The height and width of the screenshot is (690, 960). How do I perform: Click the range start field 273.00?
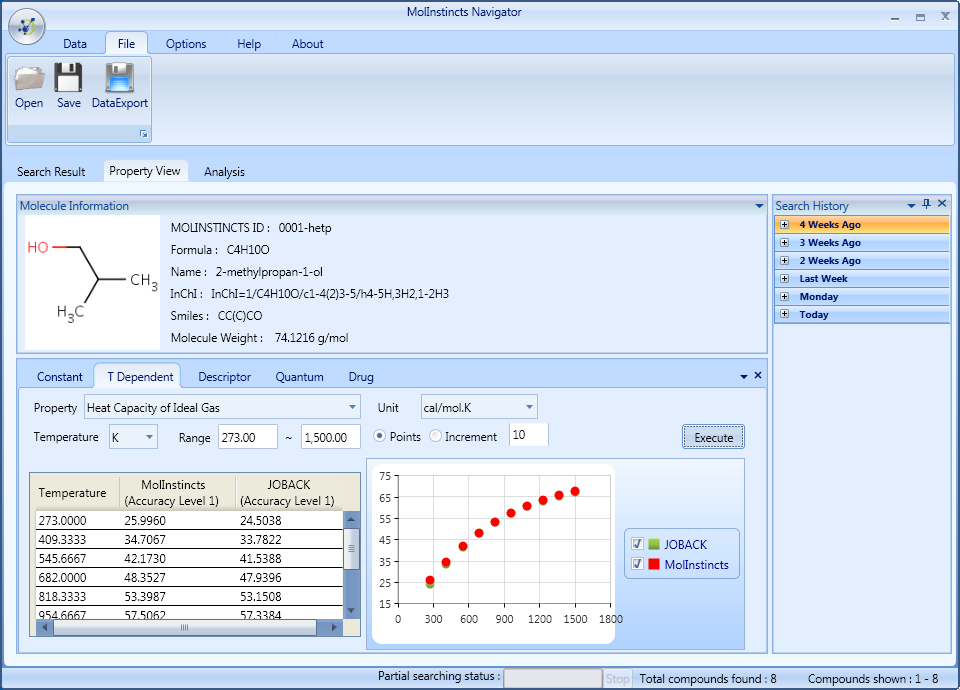pyautogui.click(x=248, y=437)
